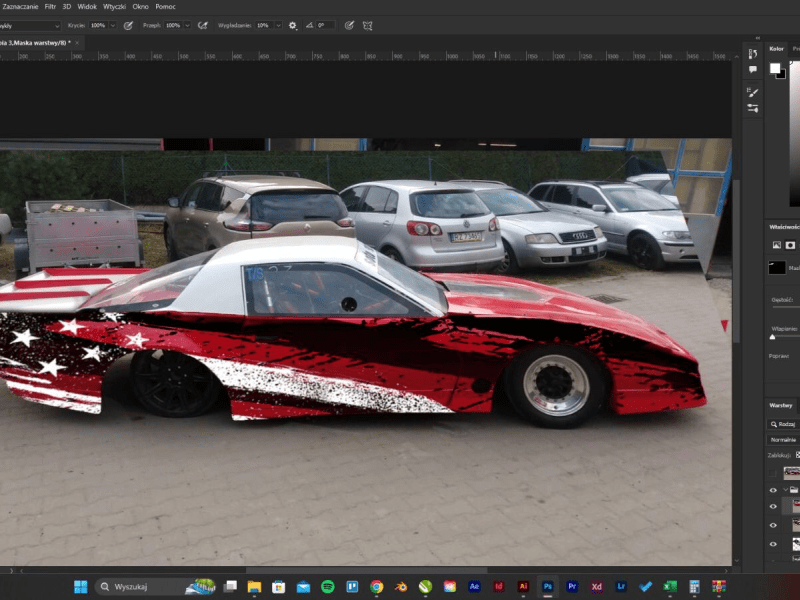This screenshot has height=600, width=800.
Task: Open the Filtr menu
Action: [50, 7]
